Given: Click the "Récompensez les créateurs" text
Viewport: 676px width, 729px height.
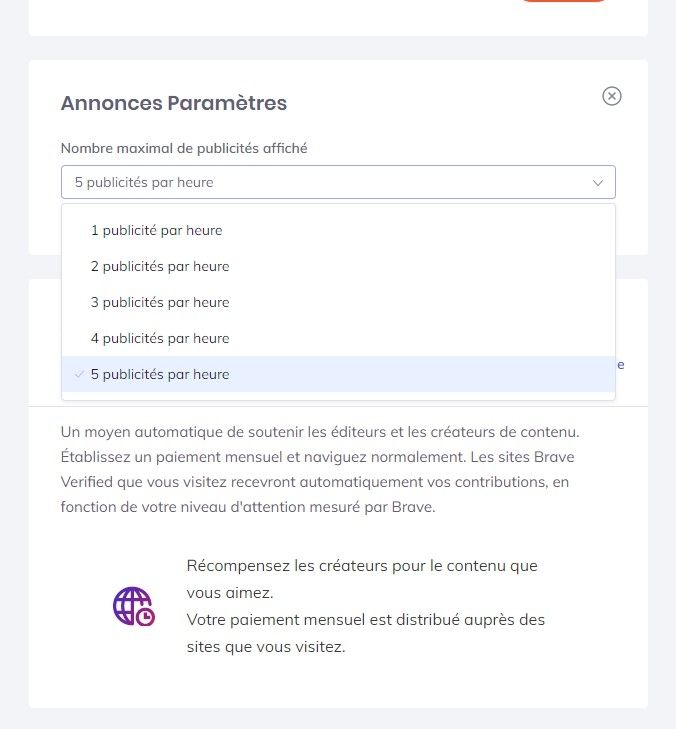Looking at the screenshot, I should (x=252, y=566).
